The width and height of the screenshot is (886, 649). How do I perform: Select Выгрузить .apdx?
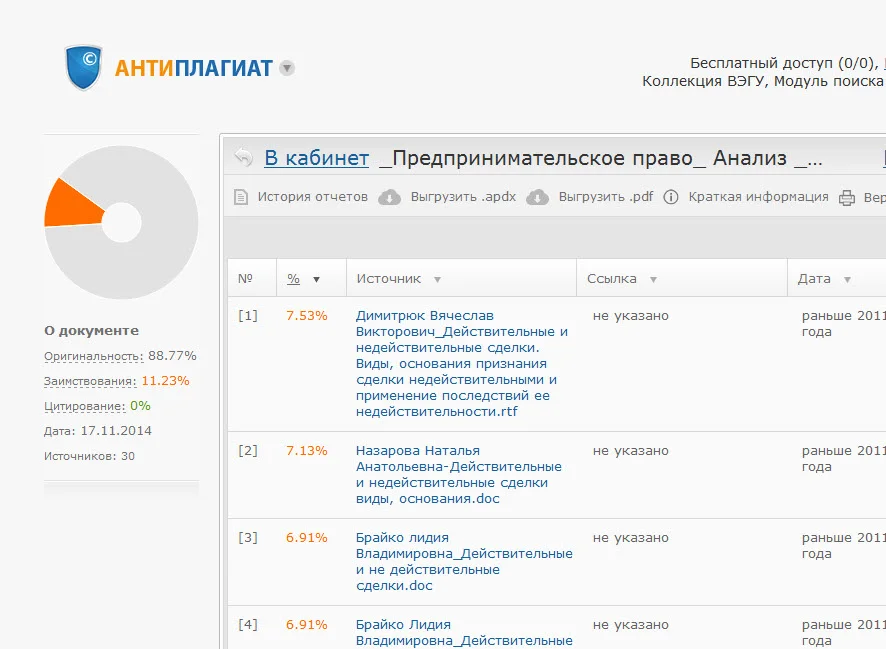point(463,197)
